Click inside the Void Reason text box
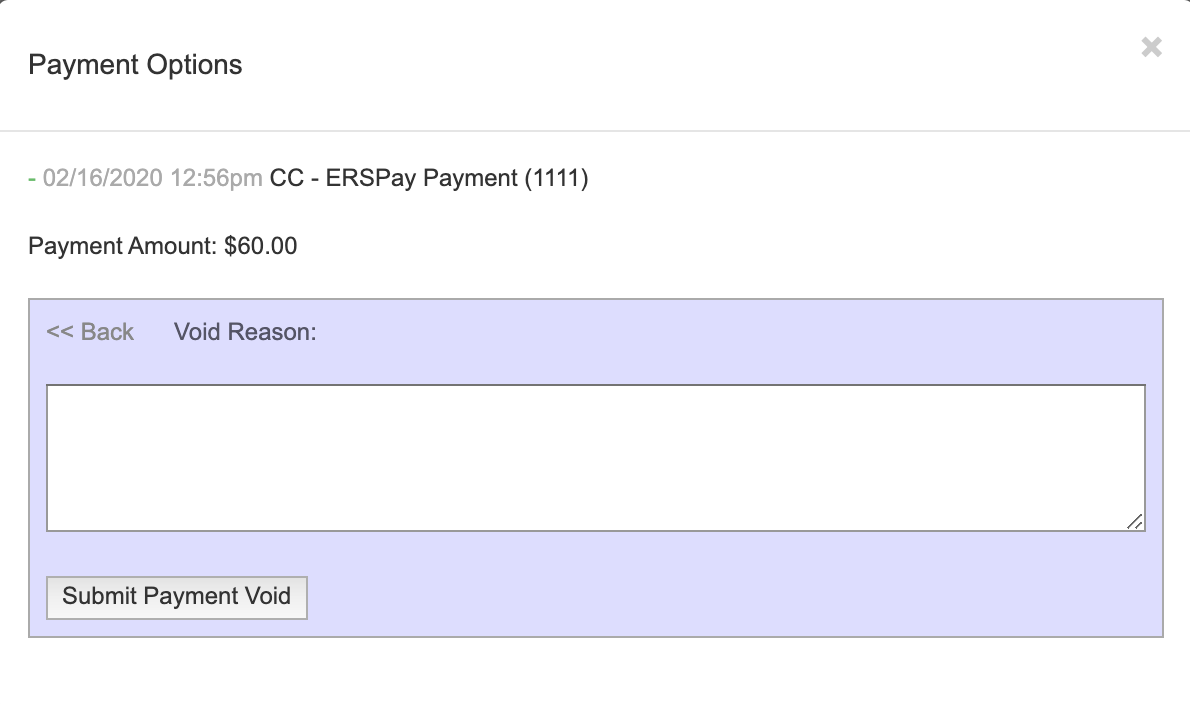This screenshot has width=1190, height=704. click(x=595, y=457)
